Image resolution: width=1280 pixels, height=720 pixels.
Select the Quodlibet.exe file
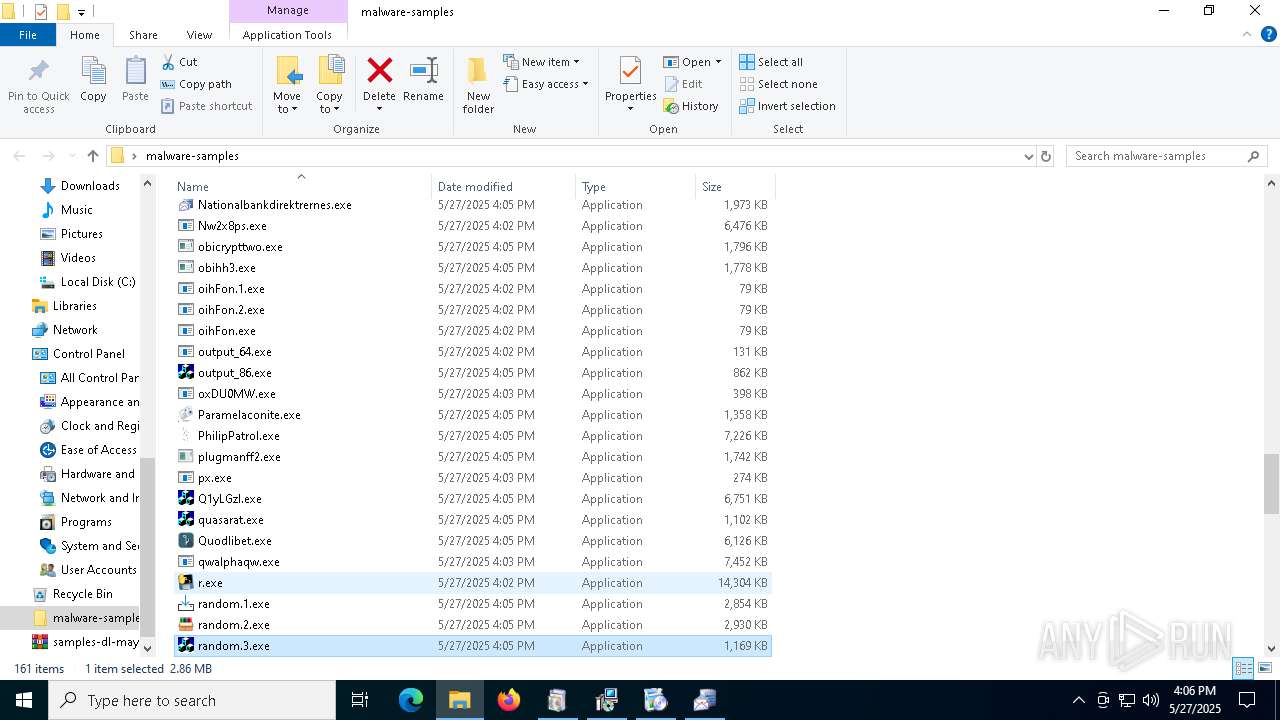click(472, 541)
